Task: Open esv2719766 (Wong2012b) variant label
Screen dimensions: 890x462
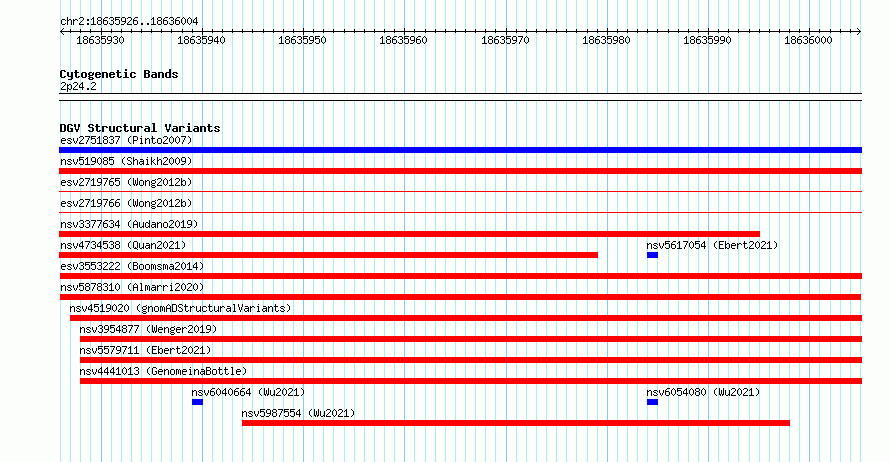Action: point(126,203)
